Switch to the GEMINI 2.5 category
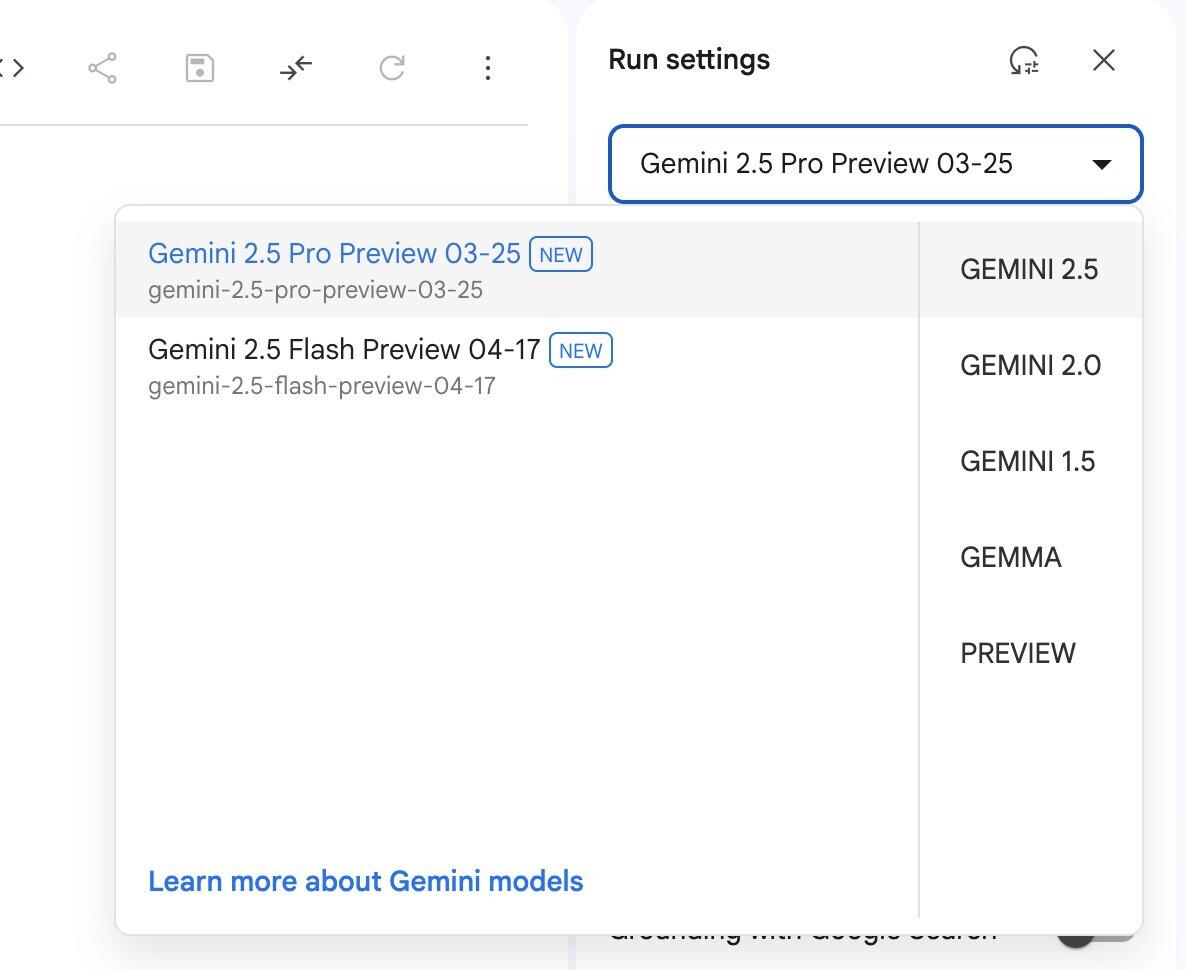Viewport: 1186px width, 970px height. [x=1029, y=269]
